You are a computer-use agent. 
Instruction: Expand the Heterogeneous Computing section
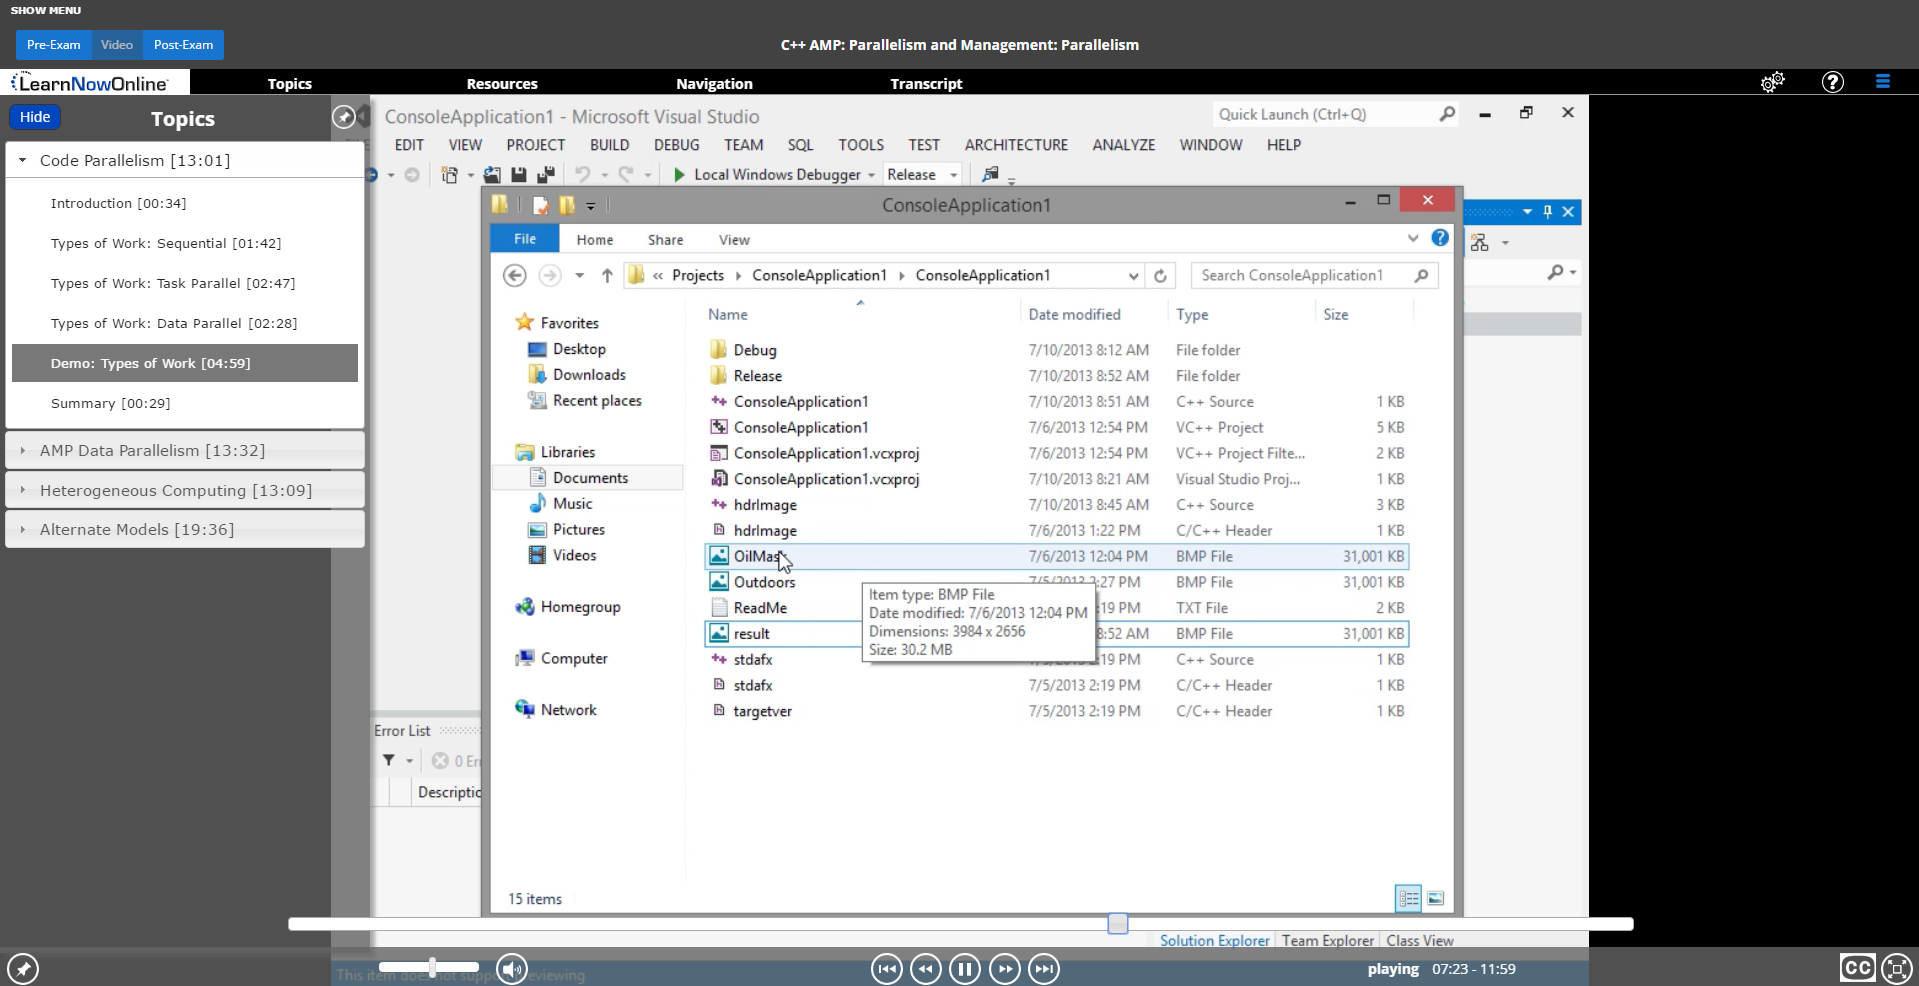[175, 491]
